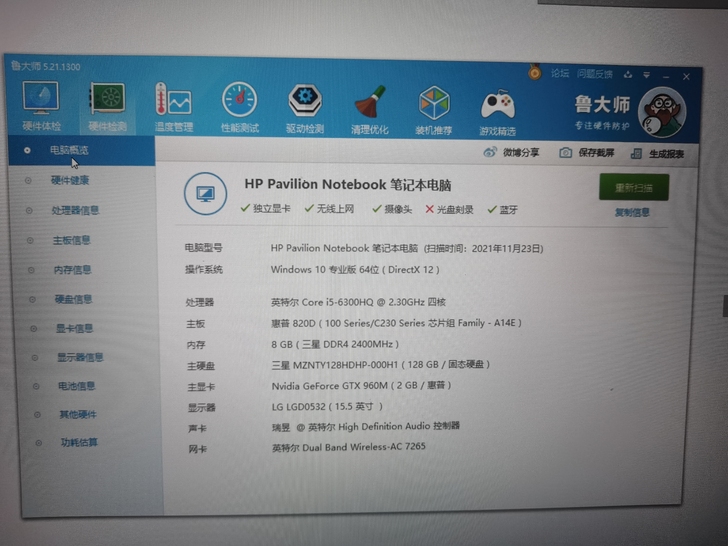The image size is (728, 546).
Task: Click 保存截屏 camera icon
Action: 566,152
